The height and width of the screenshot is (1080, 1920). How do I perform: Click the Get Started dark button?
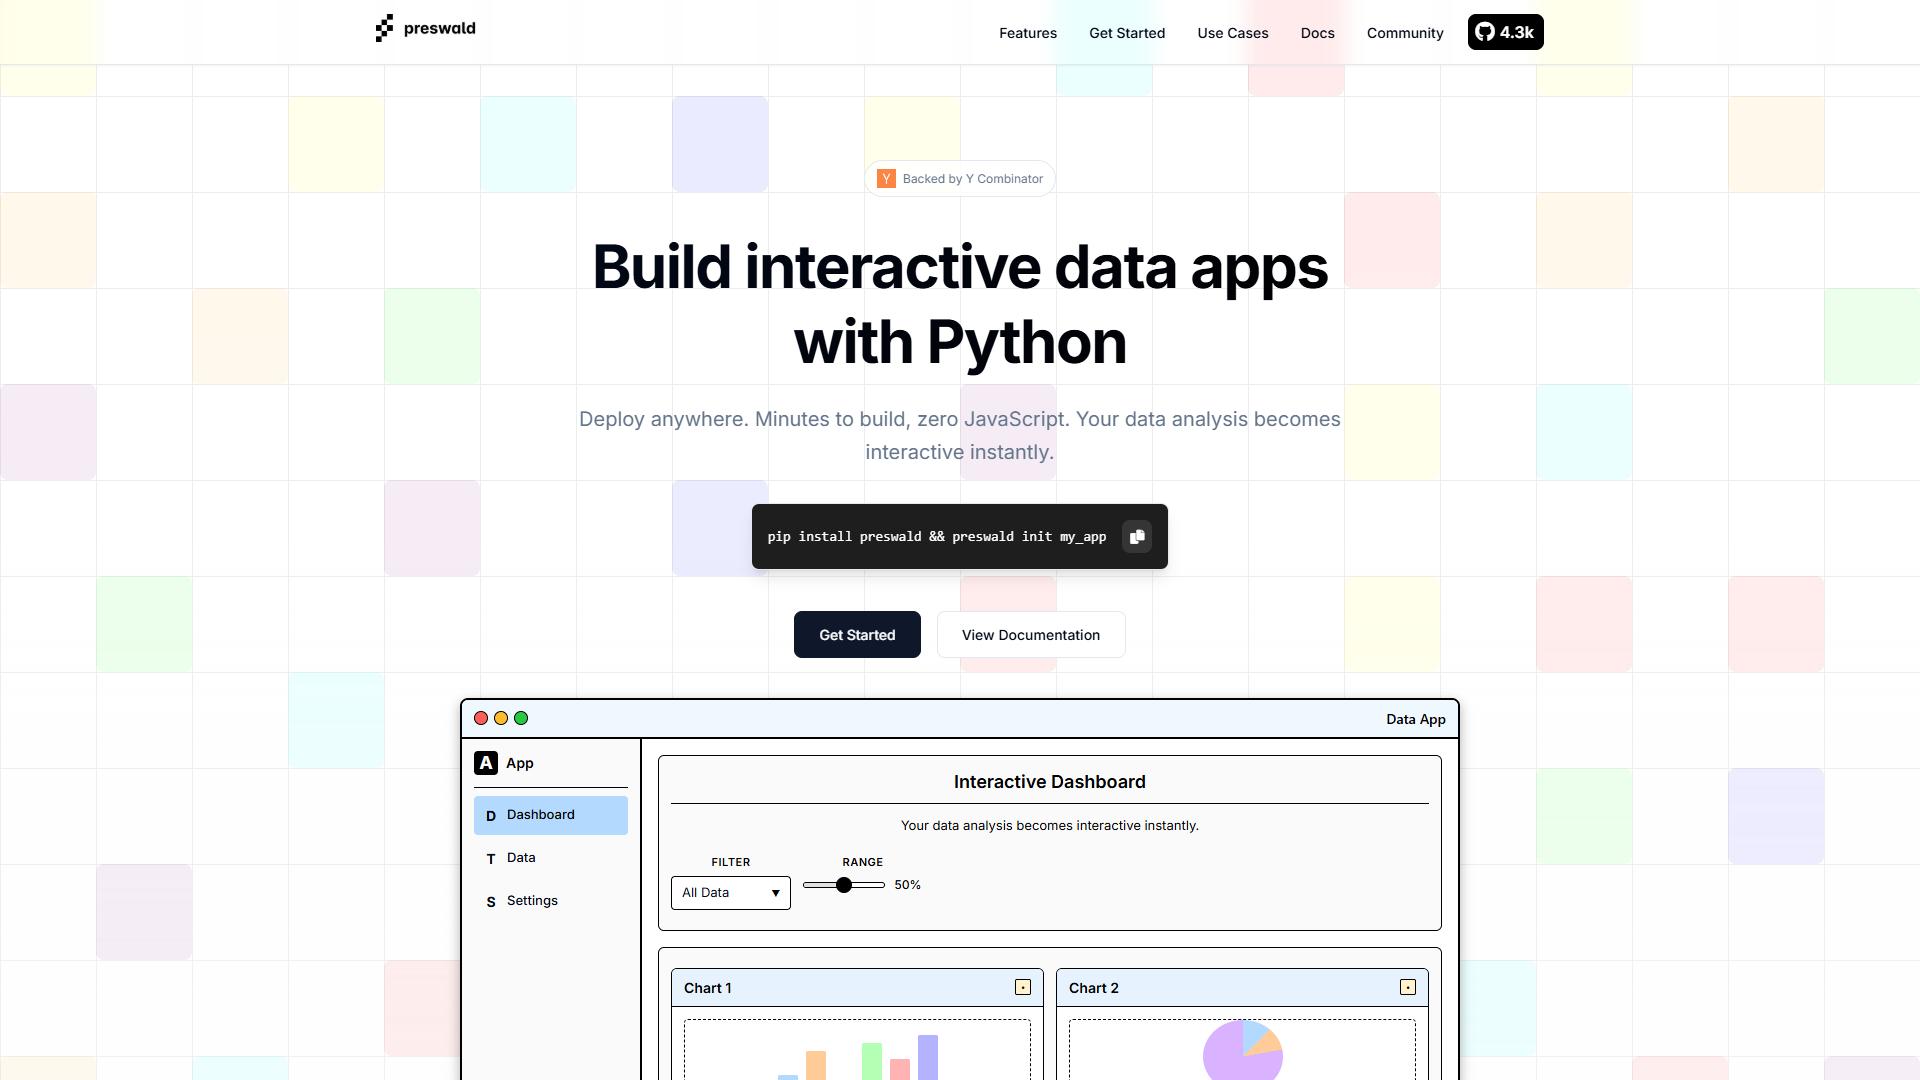(x=857, y=635)
